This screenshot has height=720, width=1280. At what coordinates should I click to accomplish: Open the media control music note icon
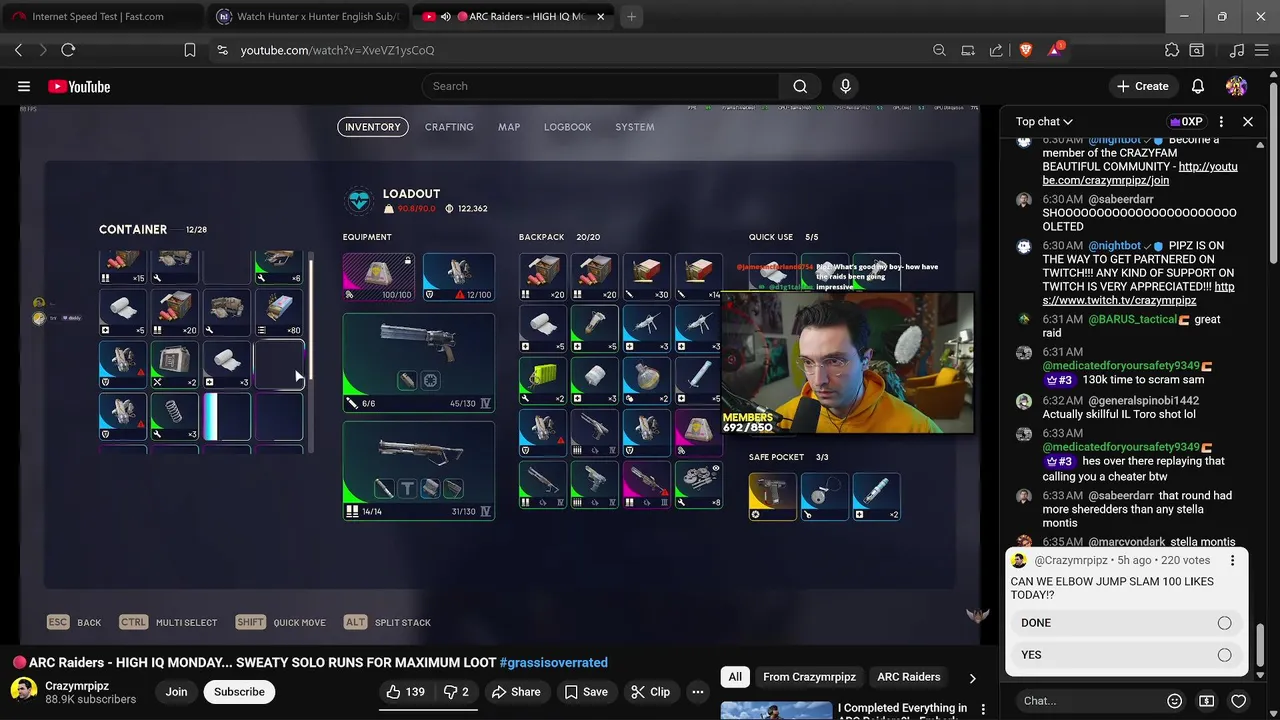pos(1236,50)
